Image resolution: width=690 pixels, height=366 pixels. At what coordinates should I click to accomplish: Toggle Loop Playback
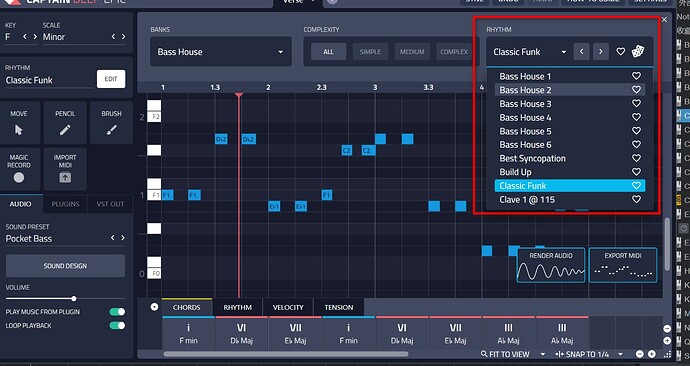click(117, 326)
